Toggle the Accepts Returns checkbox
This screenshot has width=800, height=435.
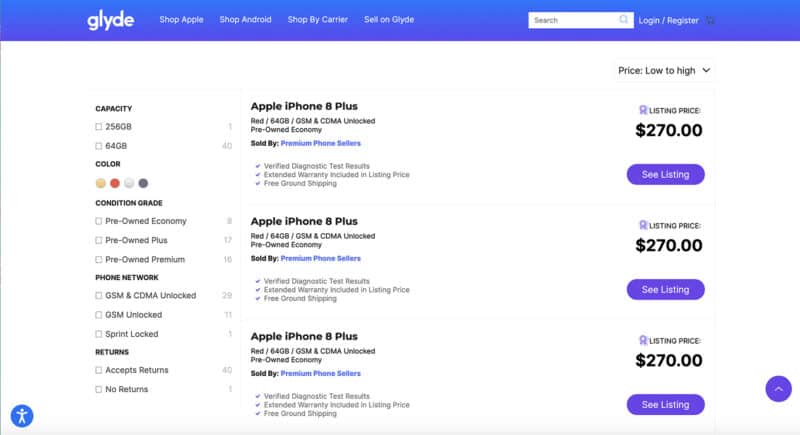click(99, 370)
